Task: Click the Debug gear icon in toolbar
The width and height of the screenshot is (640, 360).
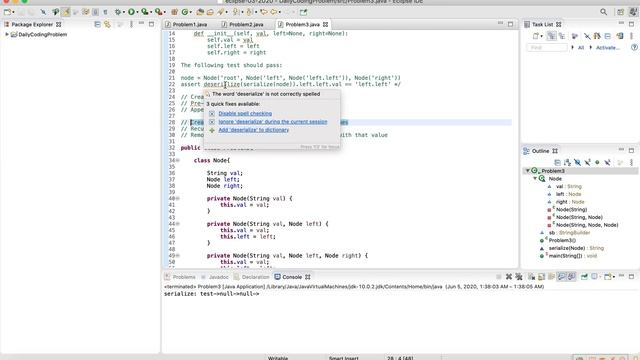Action: 118,12
